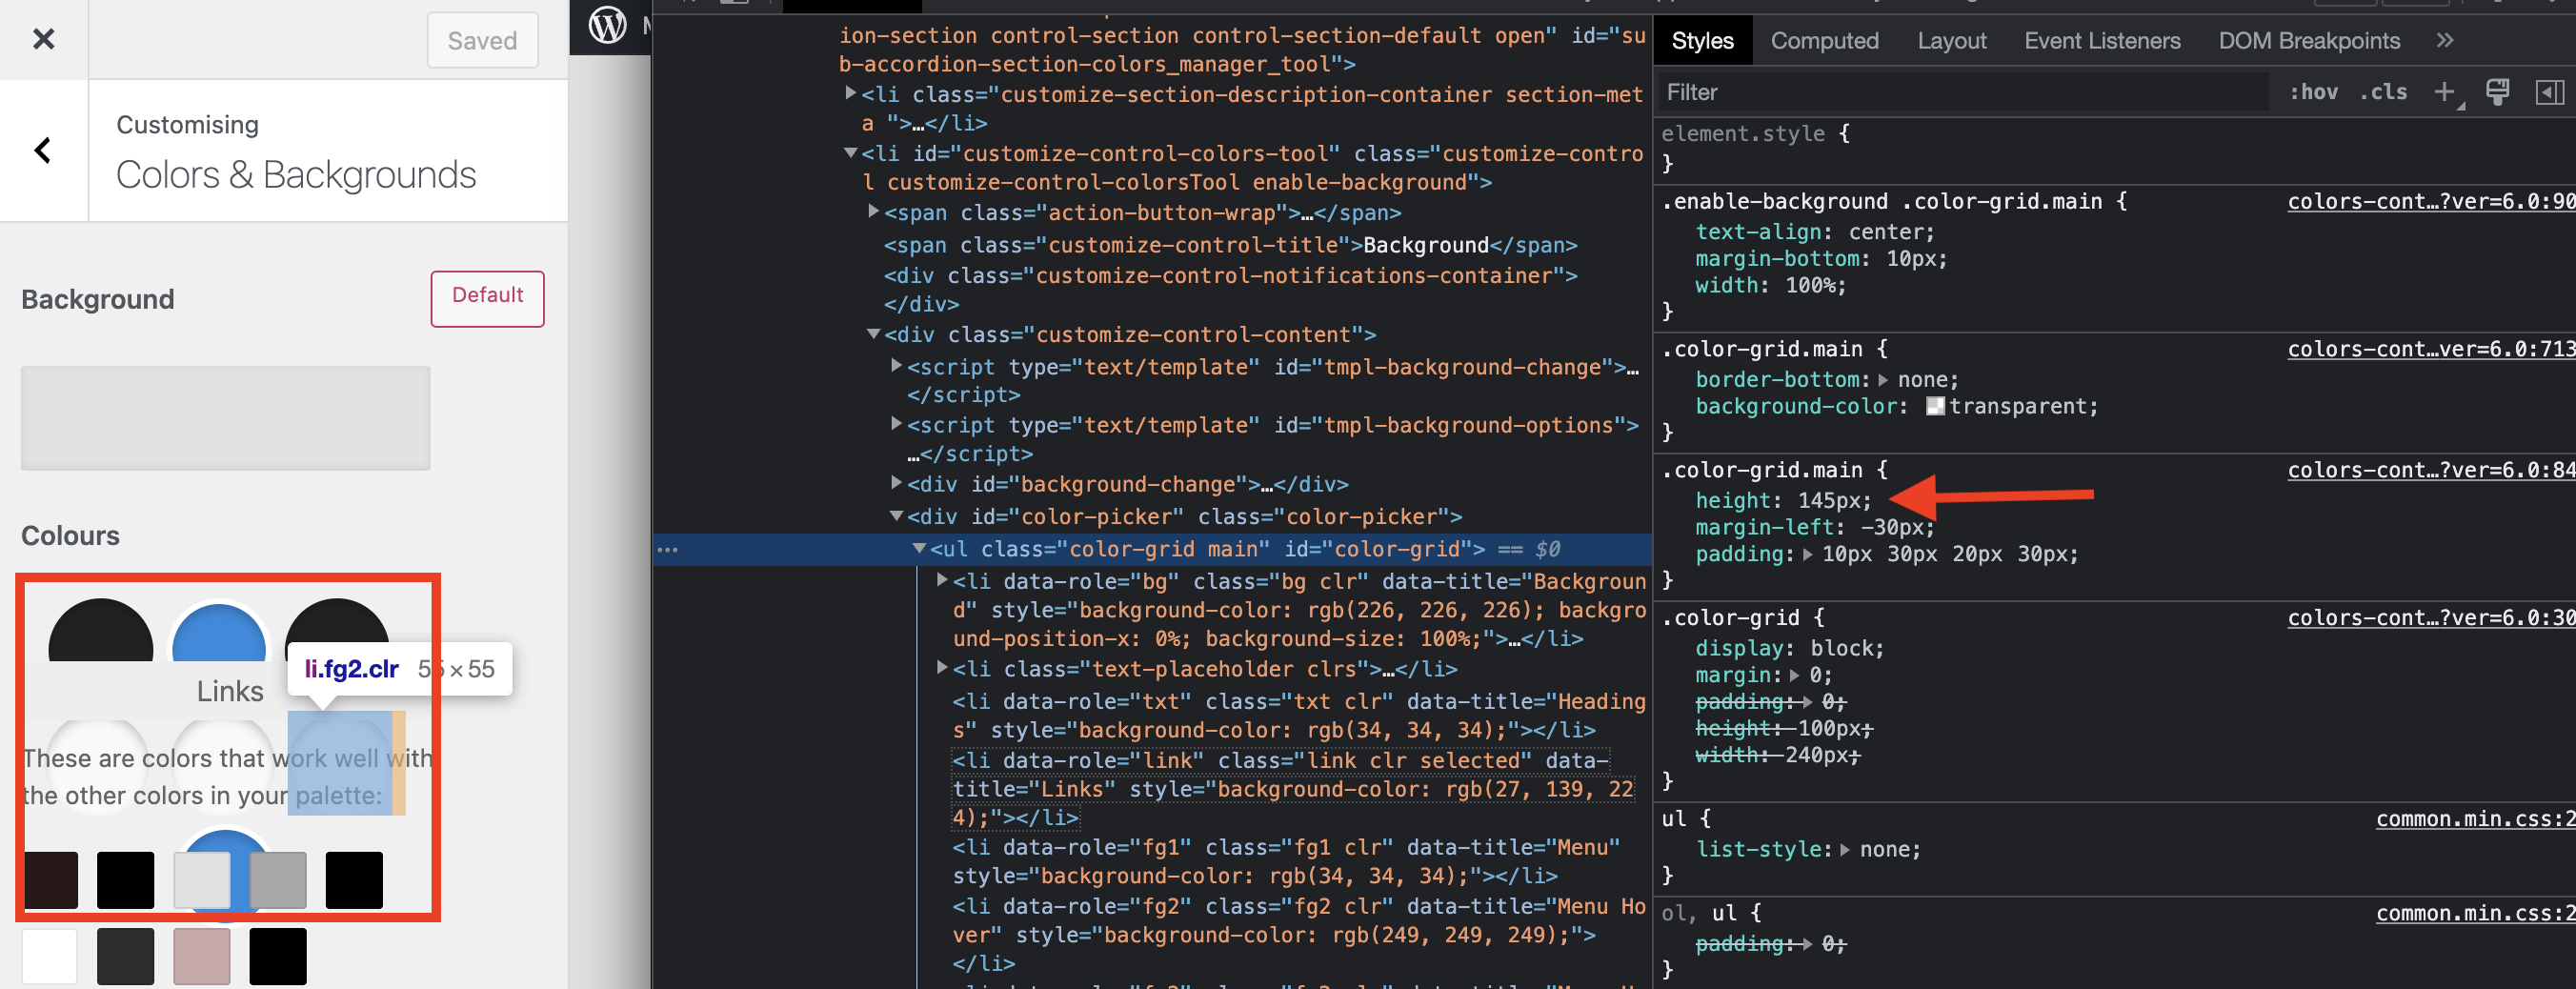Expand the background-change div node

896,483
